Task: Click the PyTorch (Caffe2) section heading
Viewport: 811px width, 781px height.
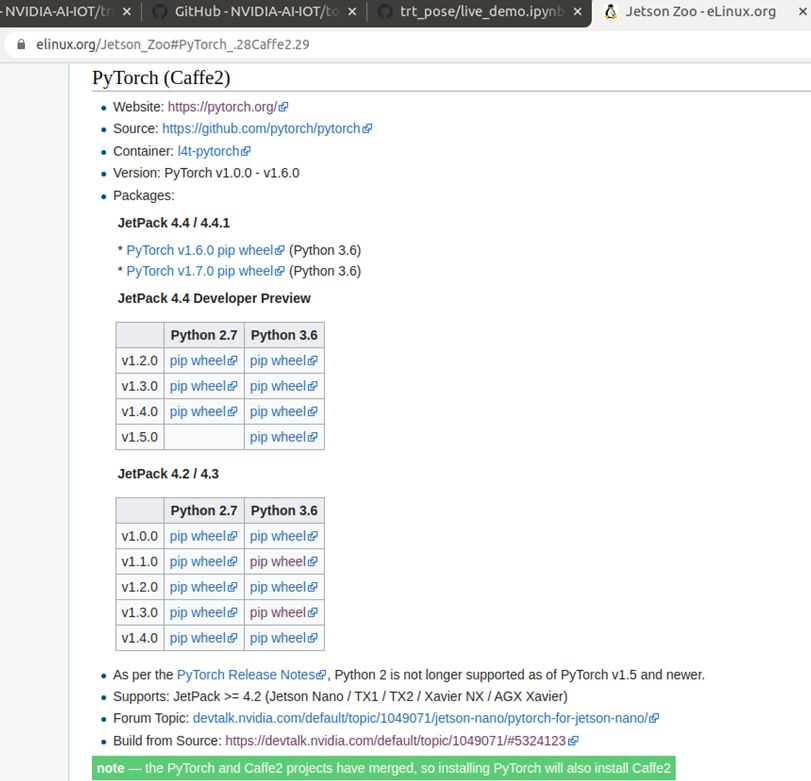Action: click(x=161, y=78)
